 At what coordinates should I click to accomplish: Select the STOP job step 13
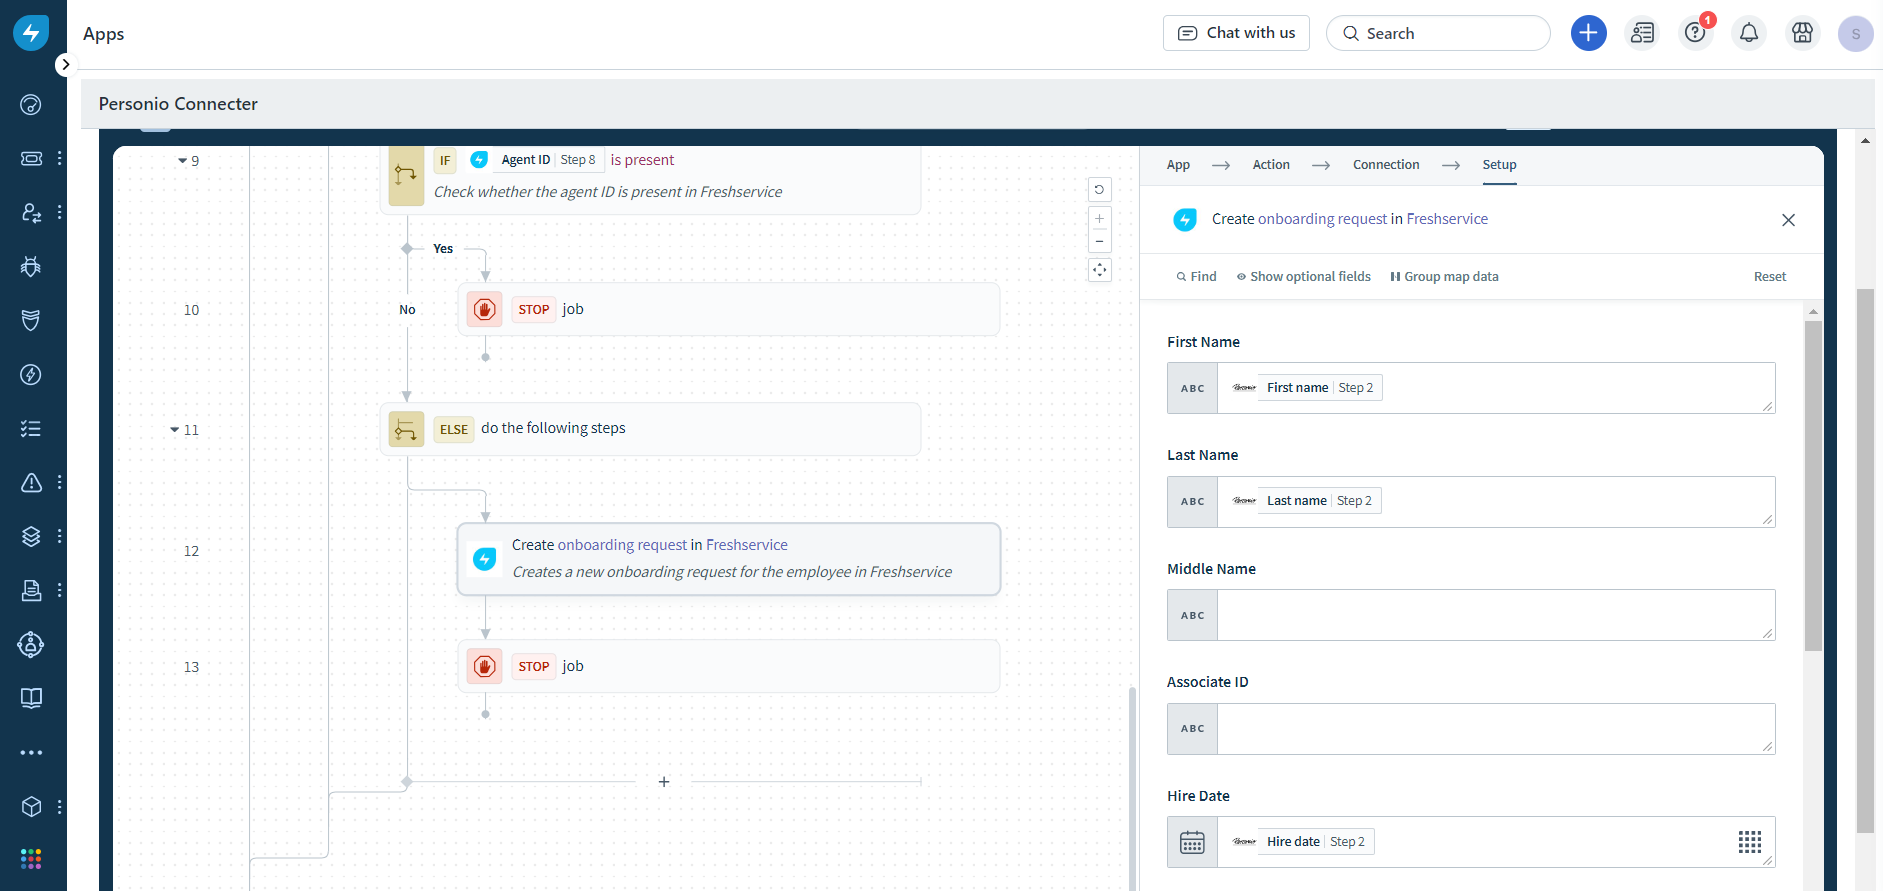coord(729,666)
